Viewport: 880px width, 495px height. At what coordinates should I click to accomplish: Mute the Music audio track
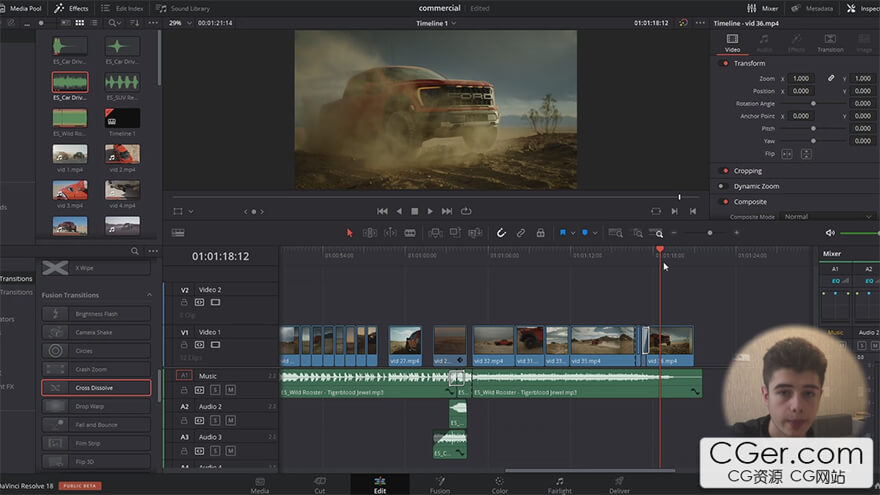click(x=230, y=389)
